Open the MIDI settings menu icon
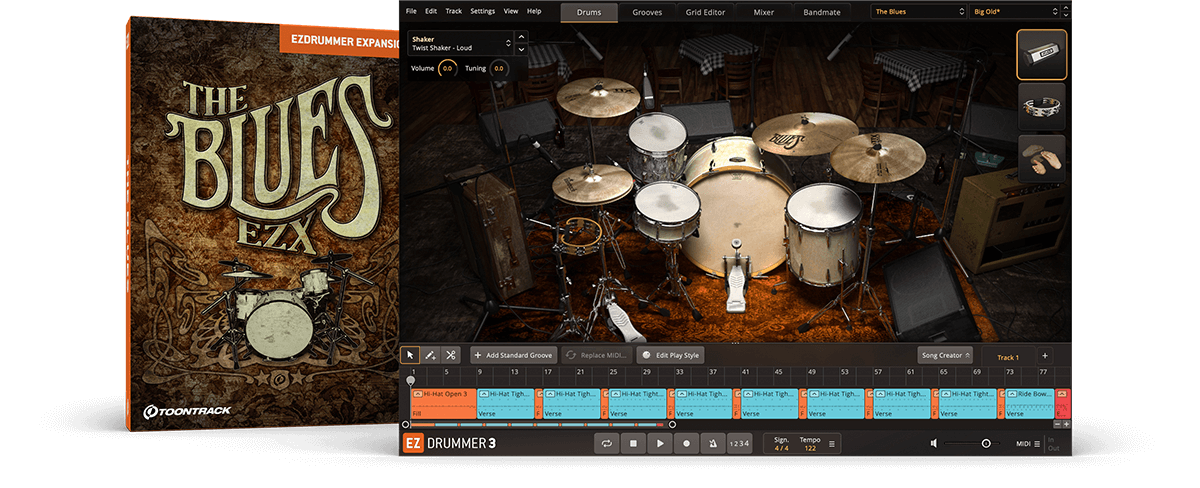This screenshot has width=1200, height=488. 1037,443
